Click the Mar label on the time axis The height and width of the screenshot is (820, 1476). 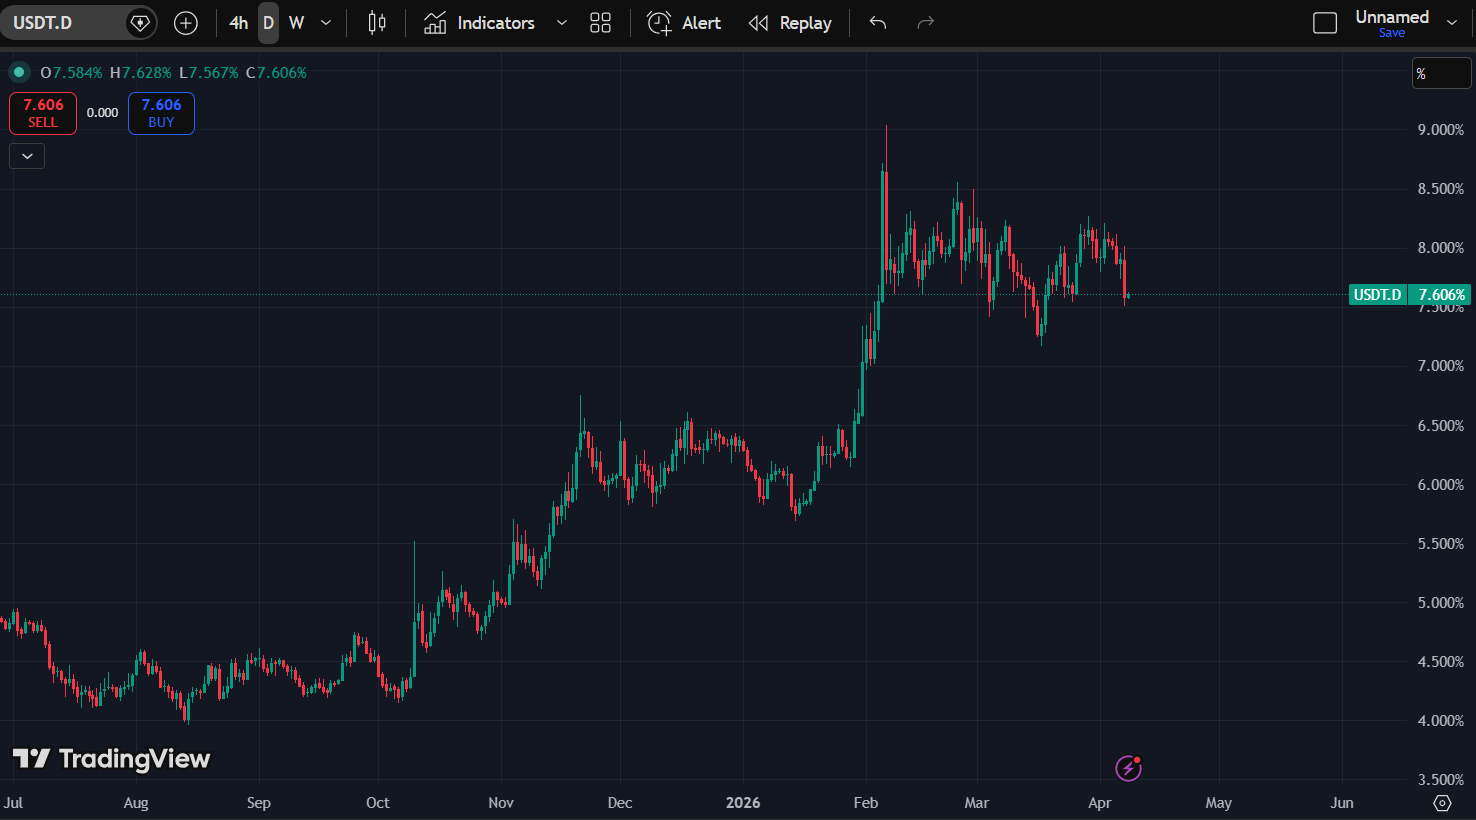coord(977,803)
